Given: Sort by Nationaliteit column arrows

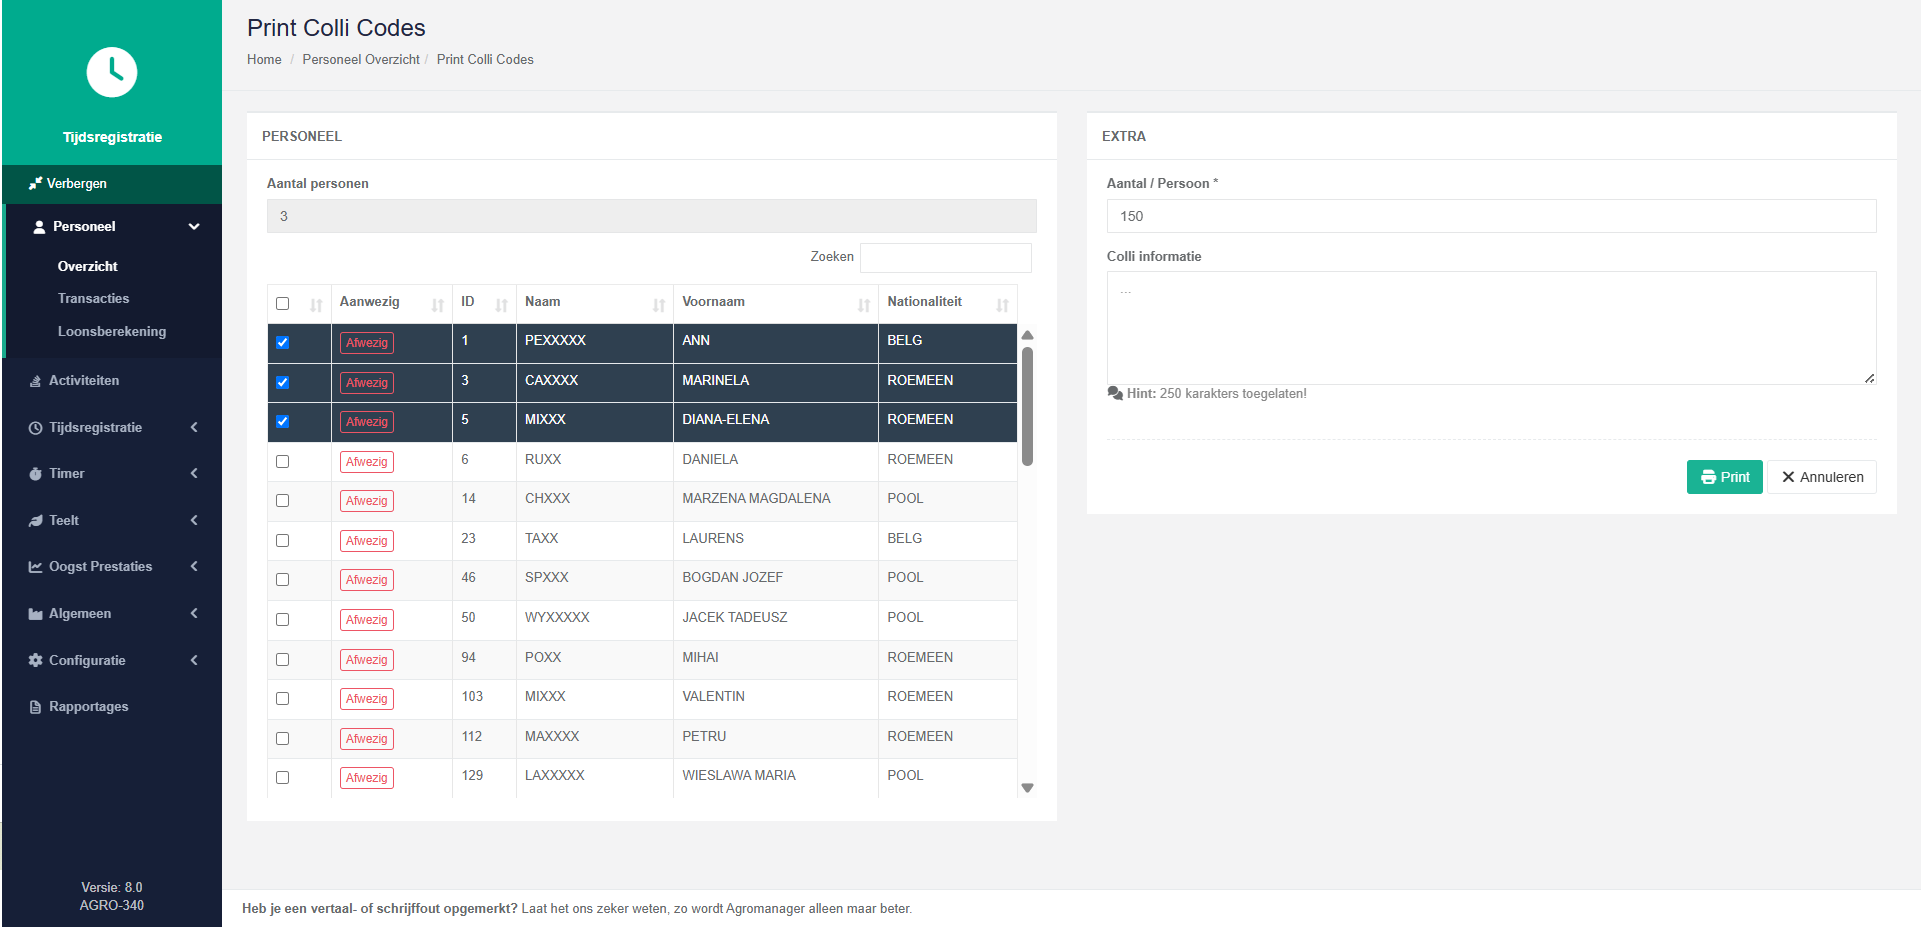Looking at the screenshot, I should 1002,305.
